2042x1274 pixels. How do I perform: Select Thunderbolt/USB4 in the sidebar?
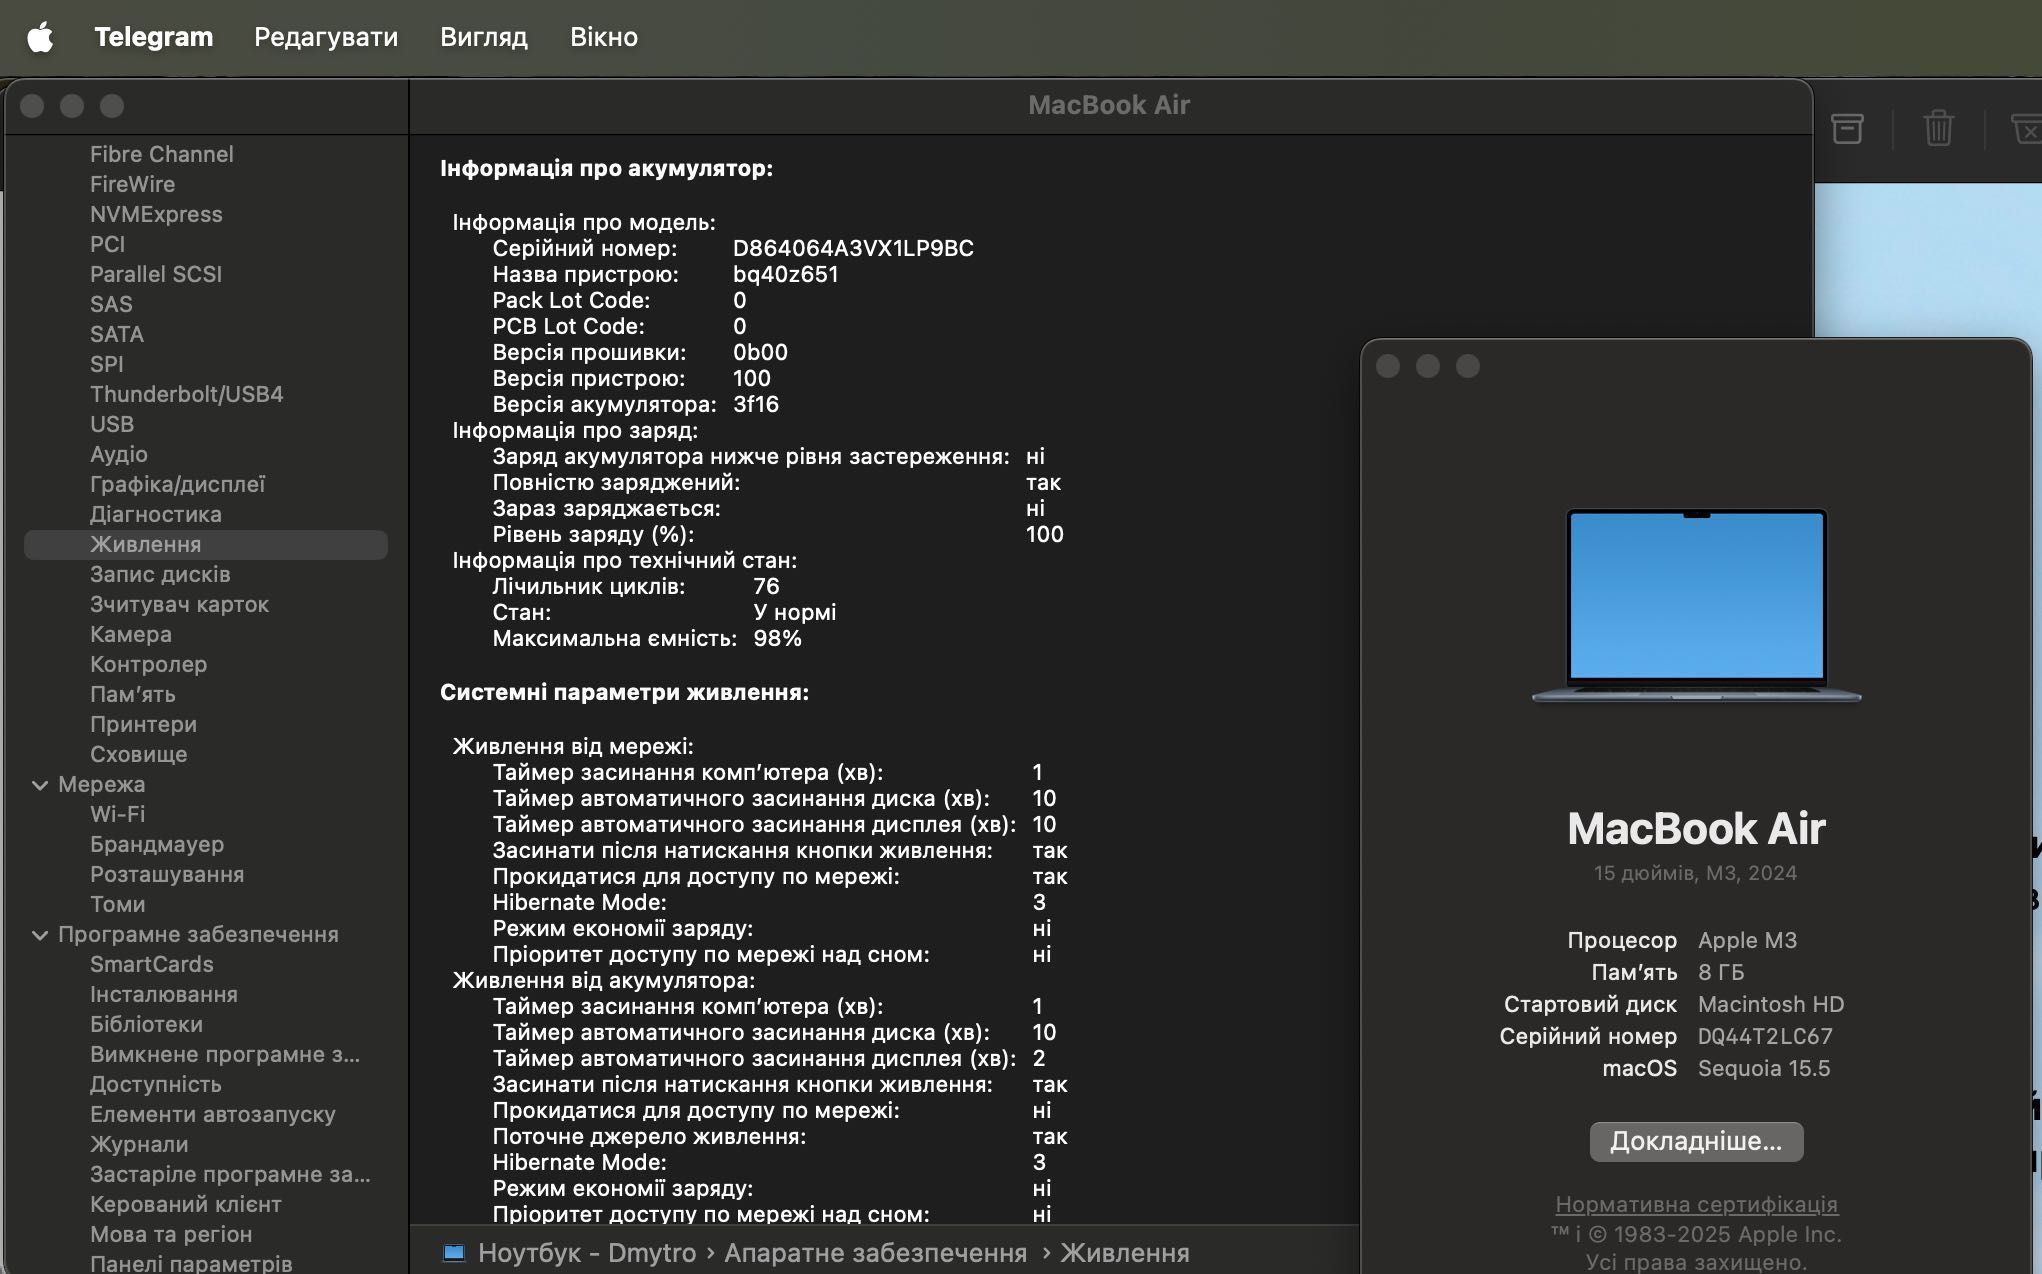187,394
